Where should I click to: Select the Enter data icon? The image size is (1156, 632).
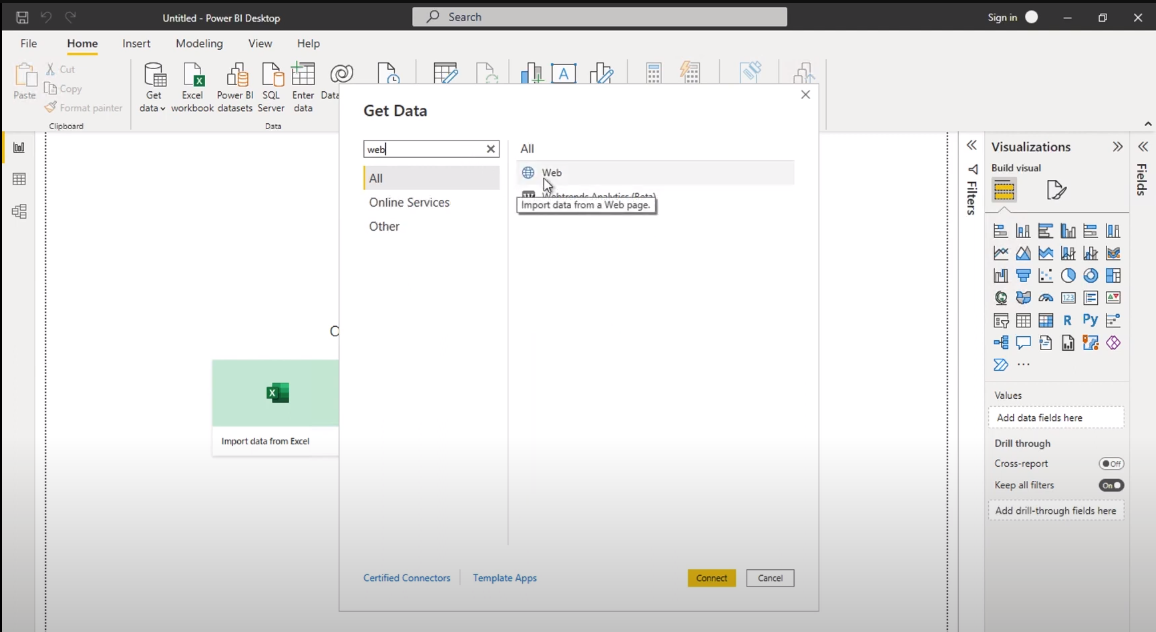tap(303, 88)
